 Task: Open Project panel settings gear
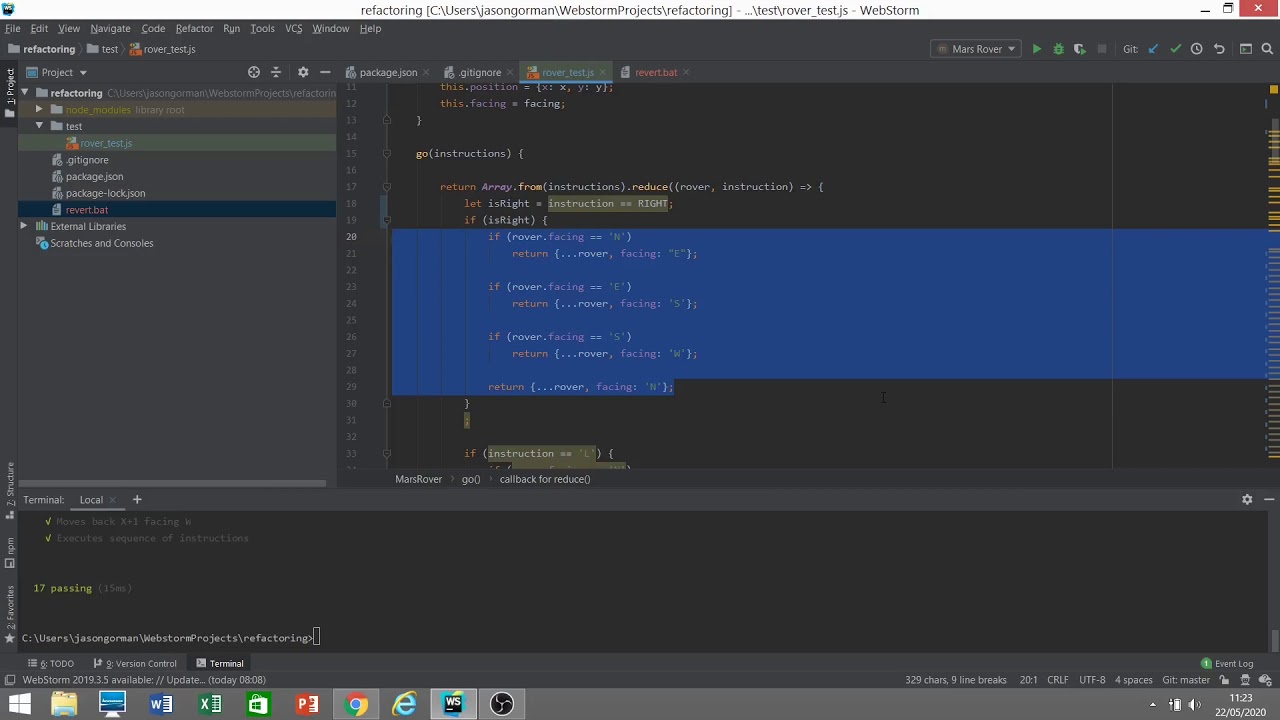[x=303, y=72]
